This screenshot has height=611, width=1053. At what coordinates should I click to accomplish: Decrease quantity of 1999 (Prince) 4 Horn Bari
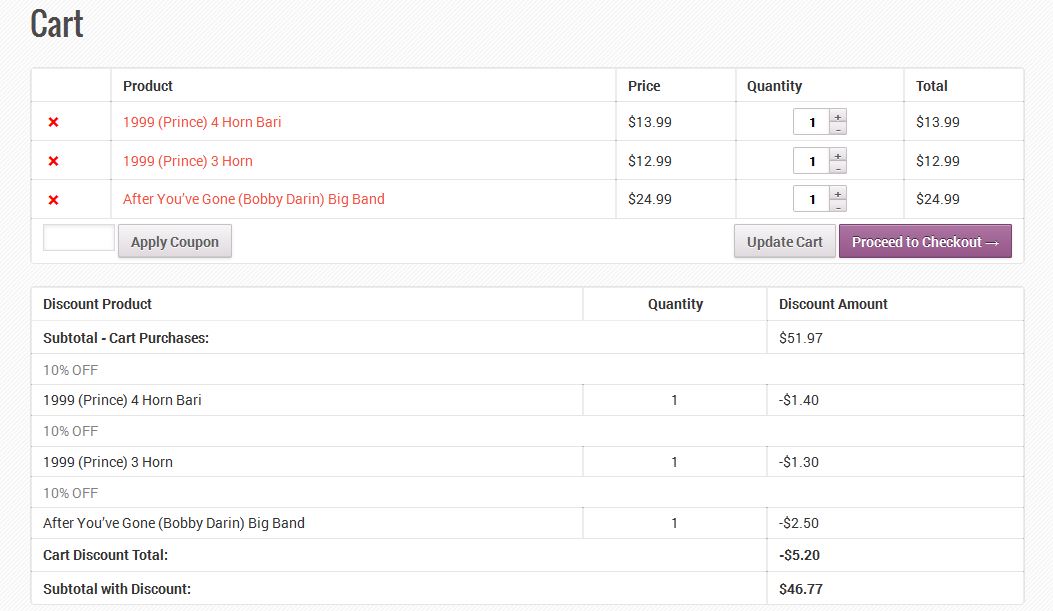pyautogui.click(x=837, y=128)
